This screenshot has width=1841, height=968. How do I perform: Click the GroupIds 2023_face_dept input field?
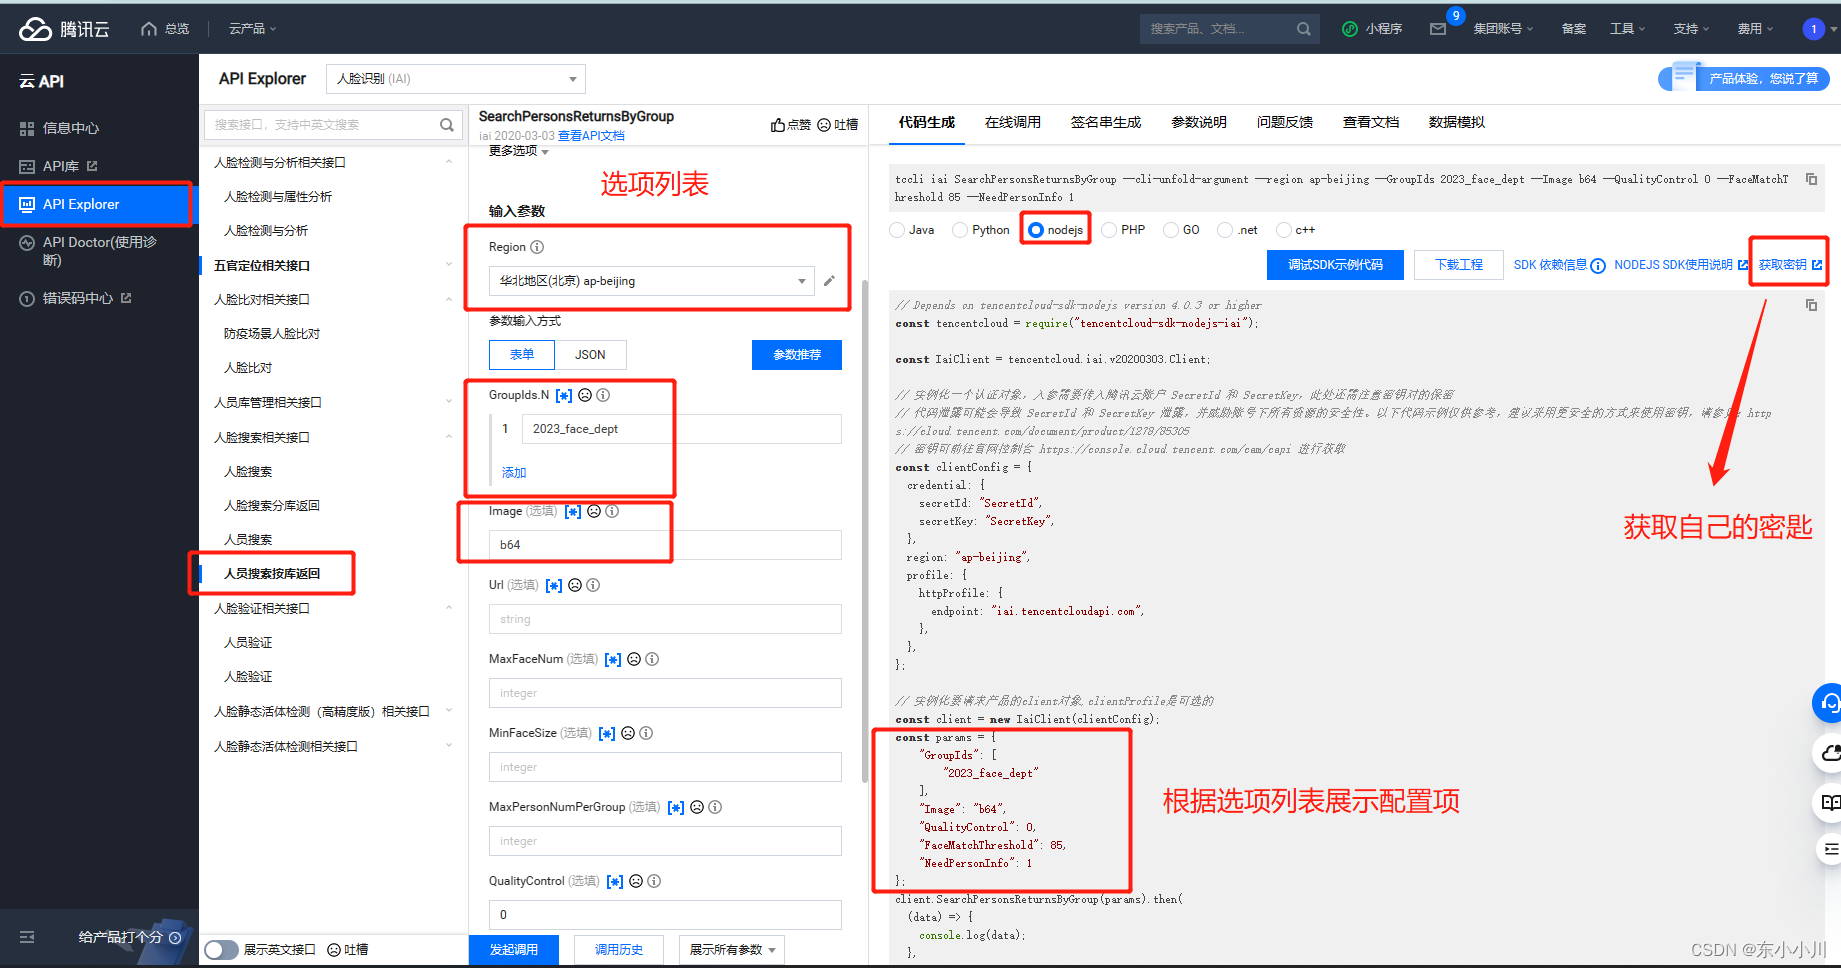[x=681, y=429]
